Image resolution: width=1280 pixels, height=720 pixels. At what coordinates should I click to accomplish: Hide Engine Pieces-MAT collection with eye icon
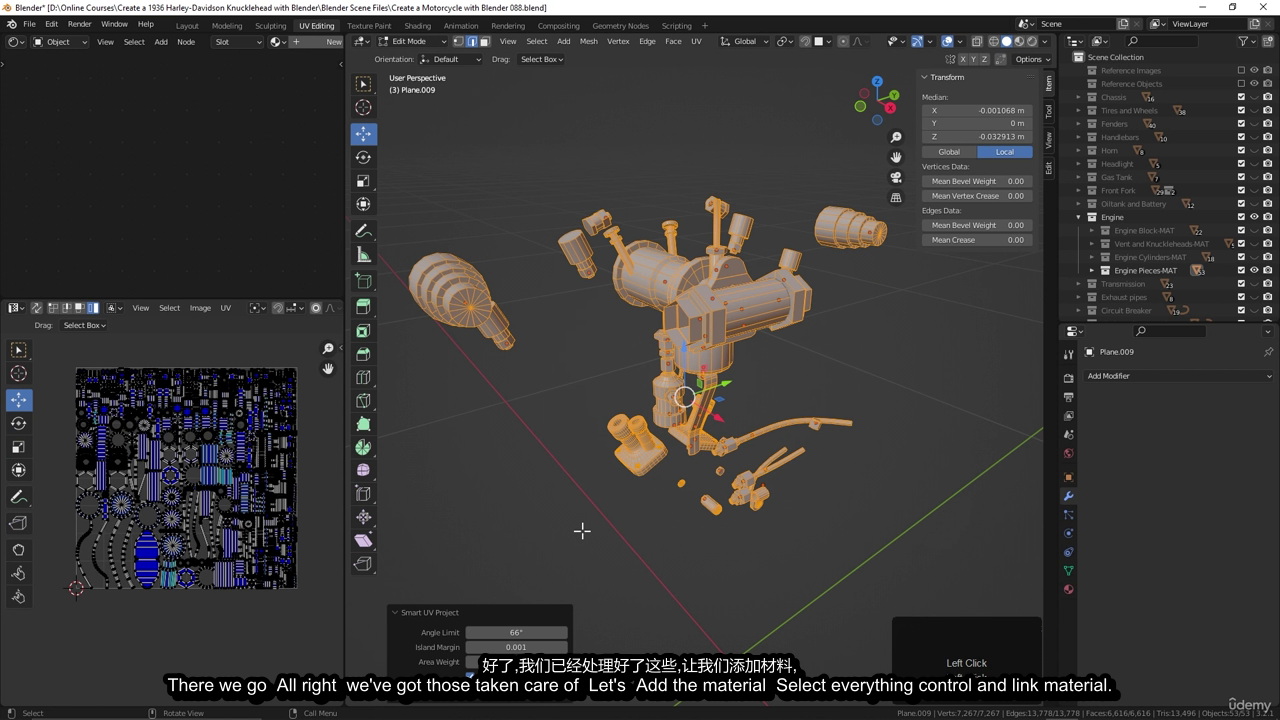click(1254, 270)
